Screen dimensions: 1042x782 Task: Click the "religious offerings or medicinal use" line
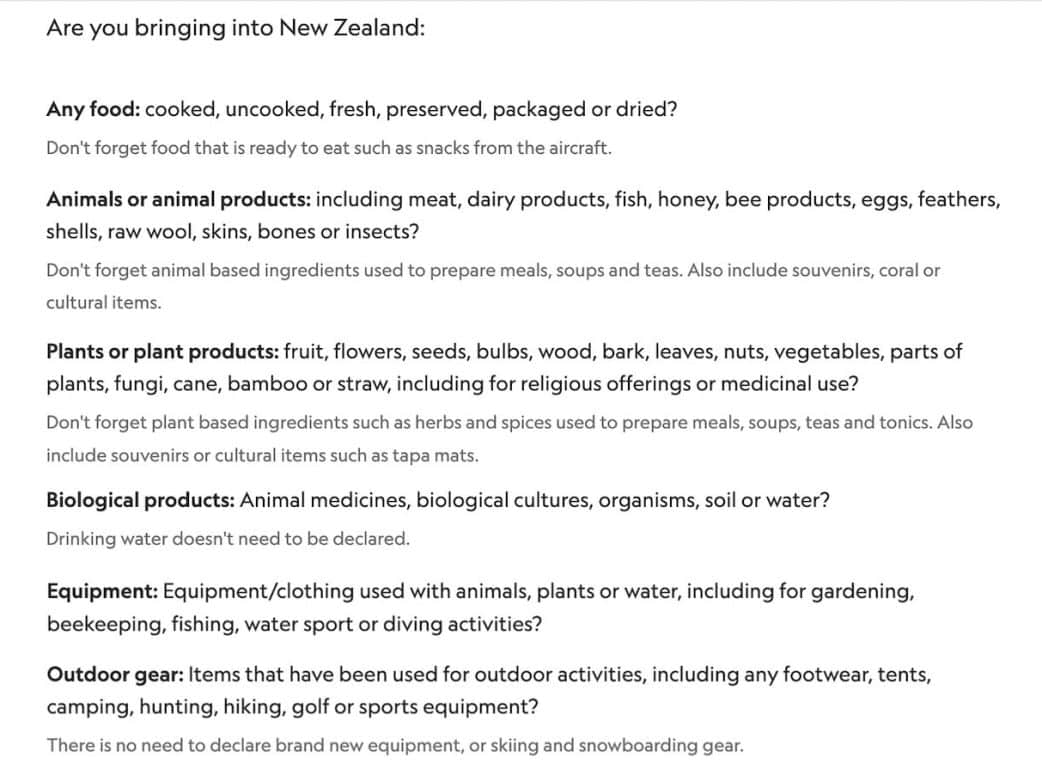point(452,384)
